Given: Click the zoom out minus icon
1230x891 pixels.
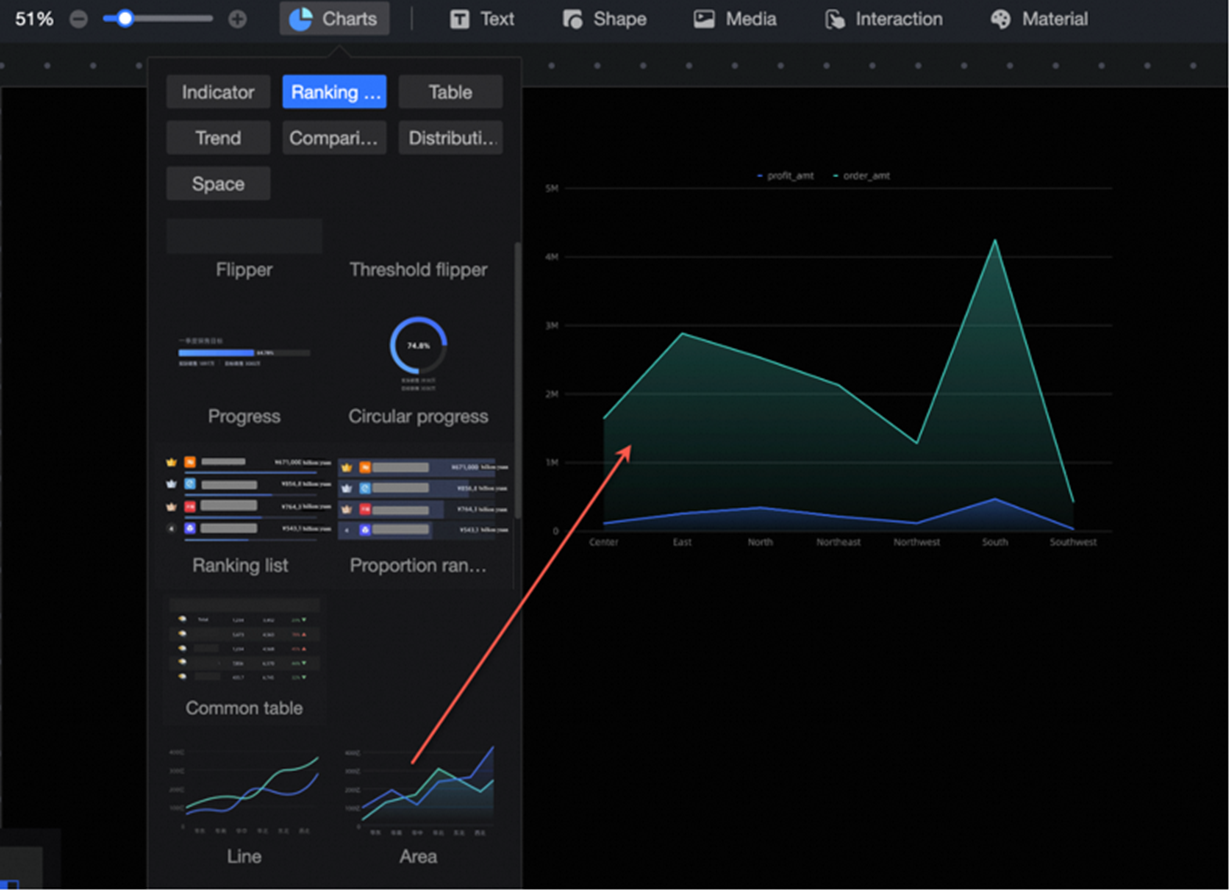Looking at the screenshot, I should click(78, 19).
